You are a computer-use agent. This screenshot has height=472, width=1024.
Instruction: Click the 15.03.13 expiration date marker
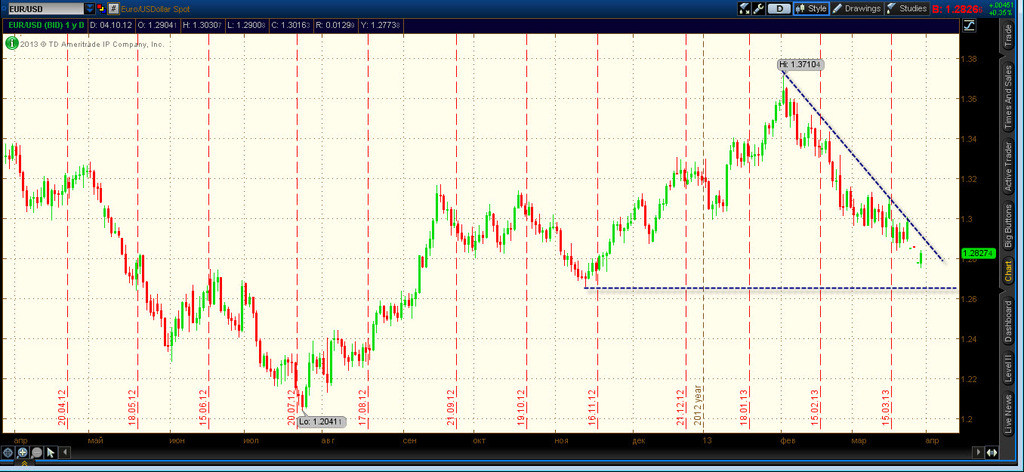coord(886,407)
